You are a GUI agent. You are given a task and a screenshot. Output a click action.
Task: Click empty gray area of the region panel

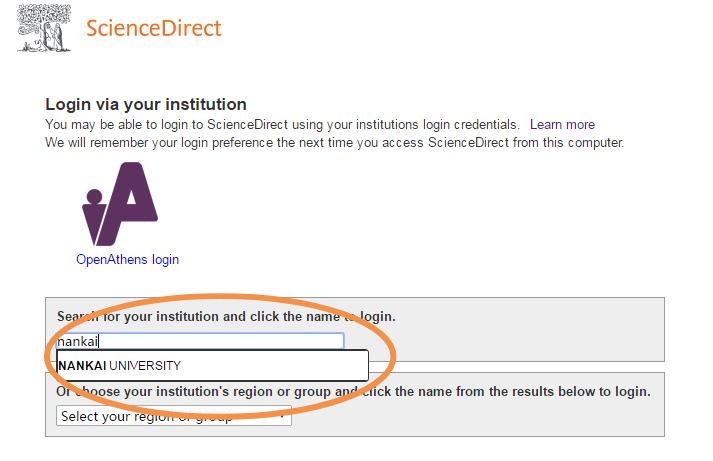477,417
